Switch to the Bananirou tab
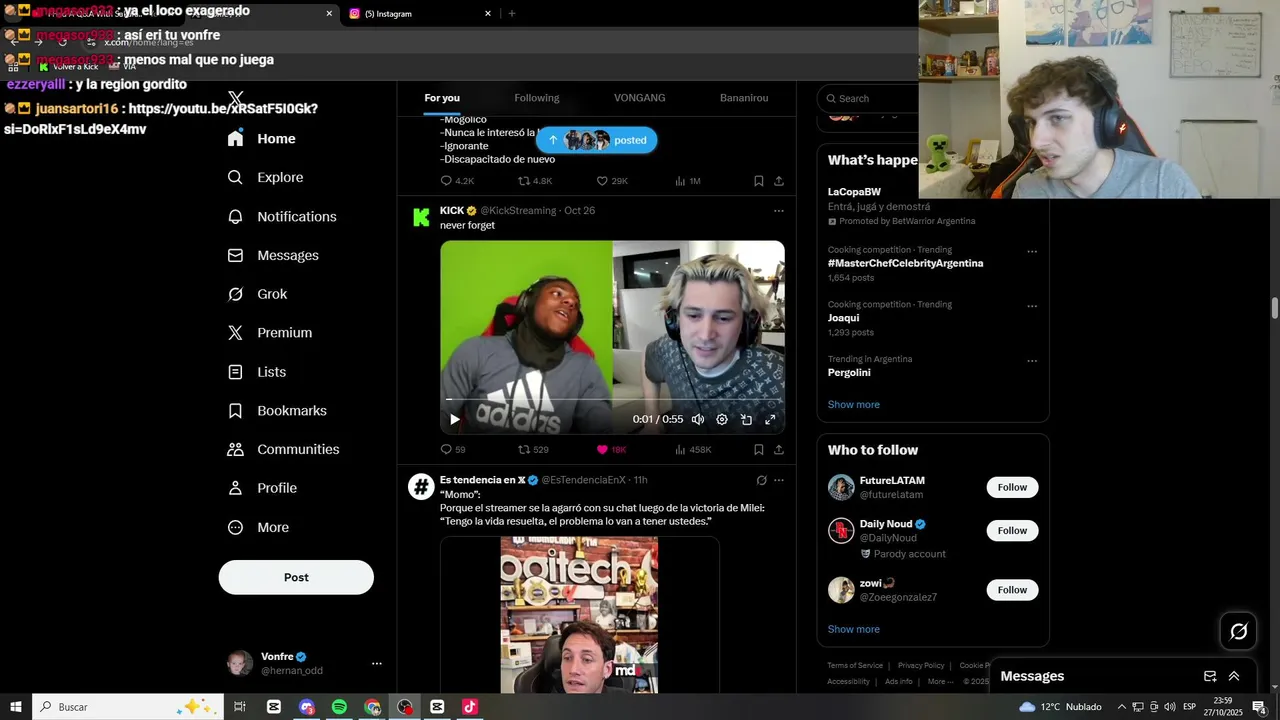 click(x=744, y=98)
